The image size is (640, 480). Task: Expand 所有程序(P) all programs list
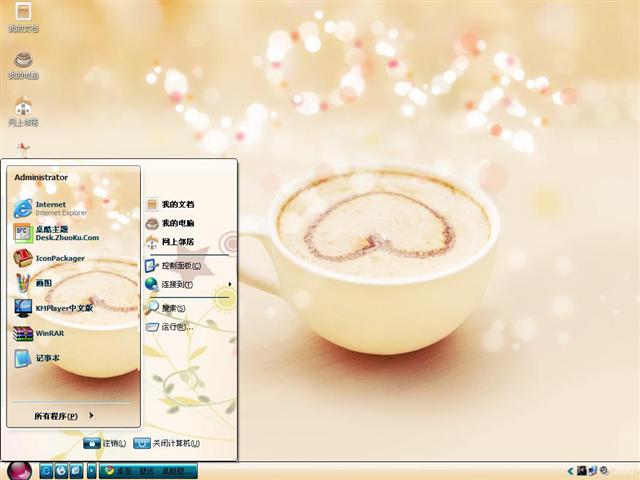click(64, 416)
